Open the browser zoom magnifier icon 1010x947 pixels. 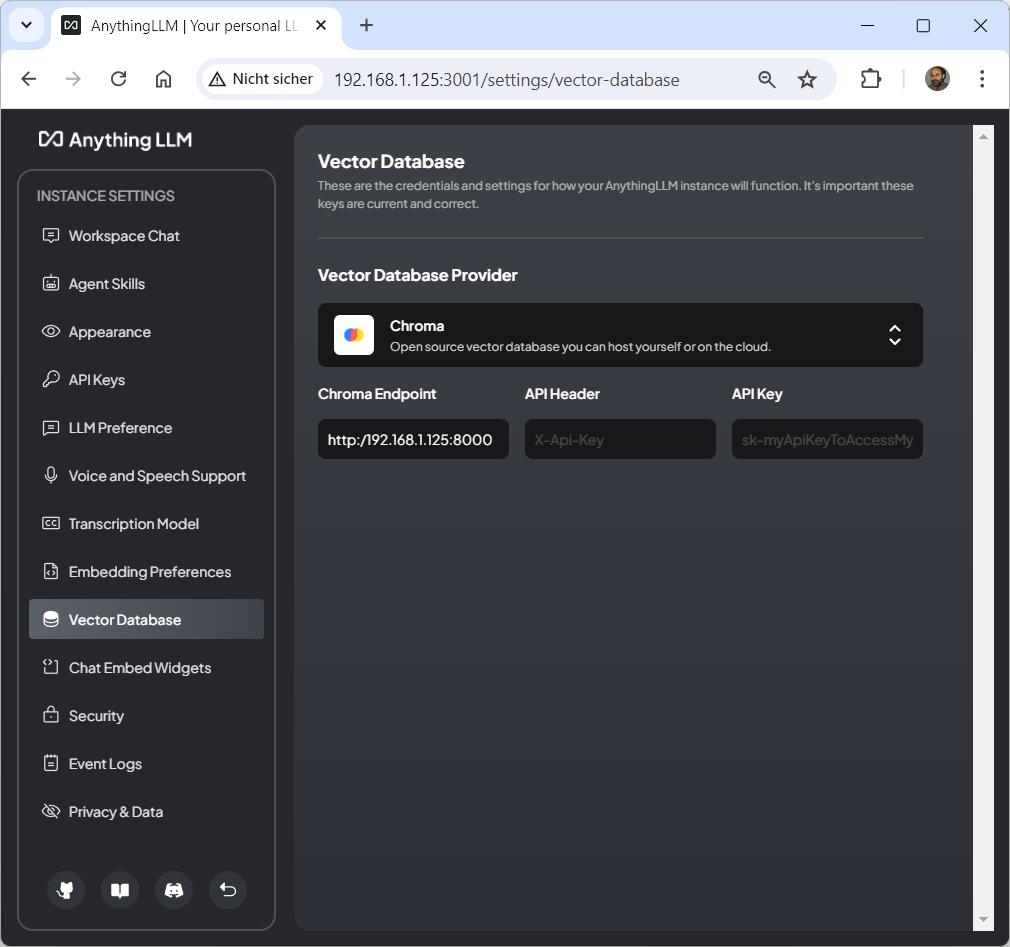click(767, 79)
